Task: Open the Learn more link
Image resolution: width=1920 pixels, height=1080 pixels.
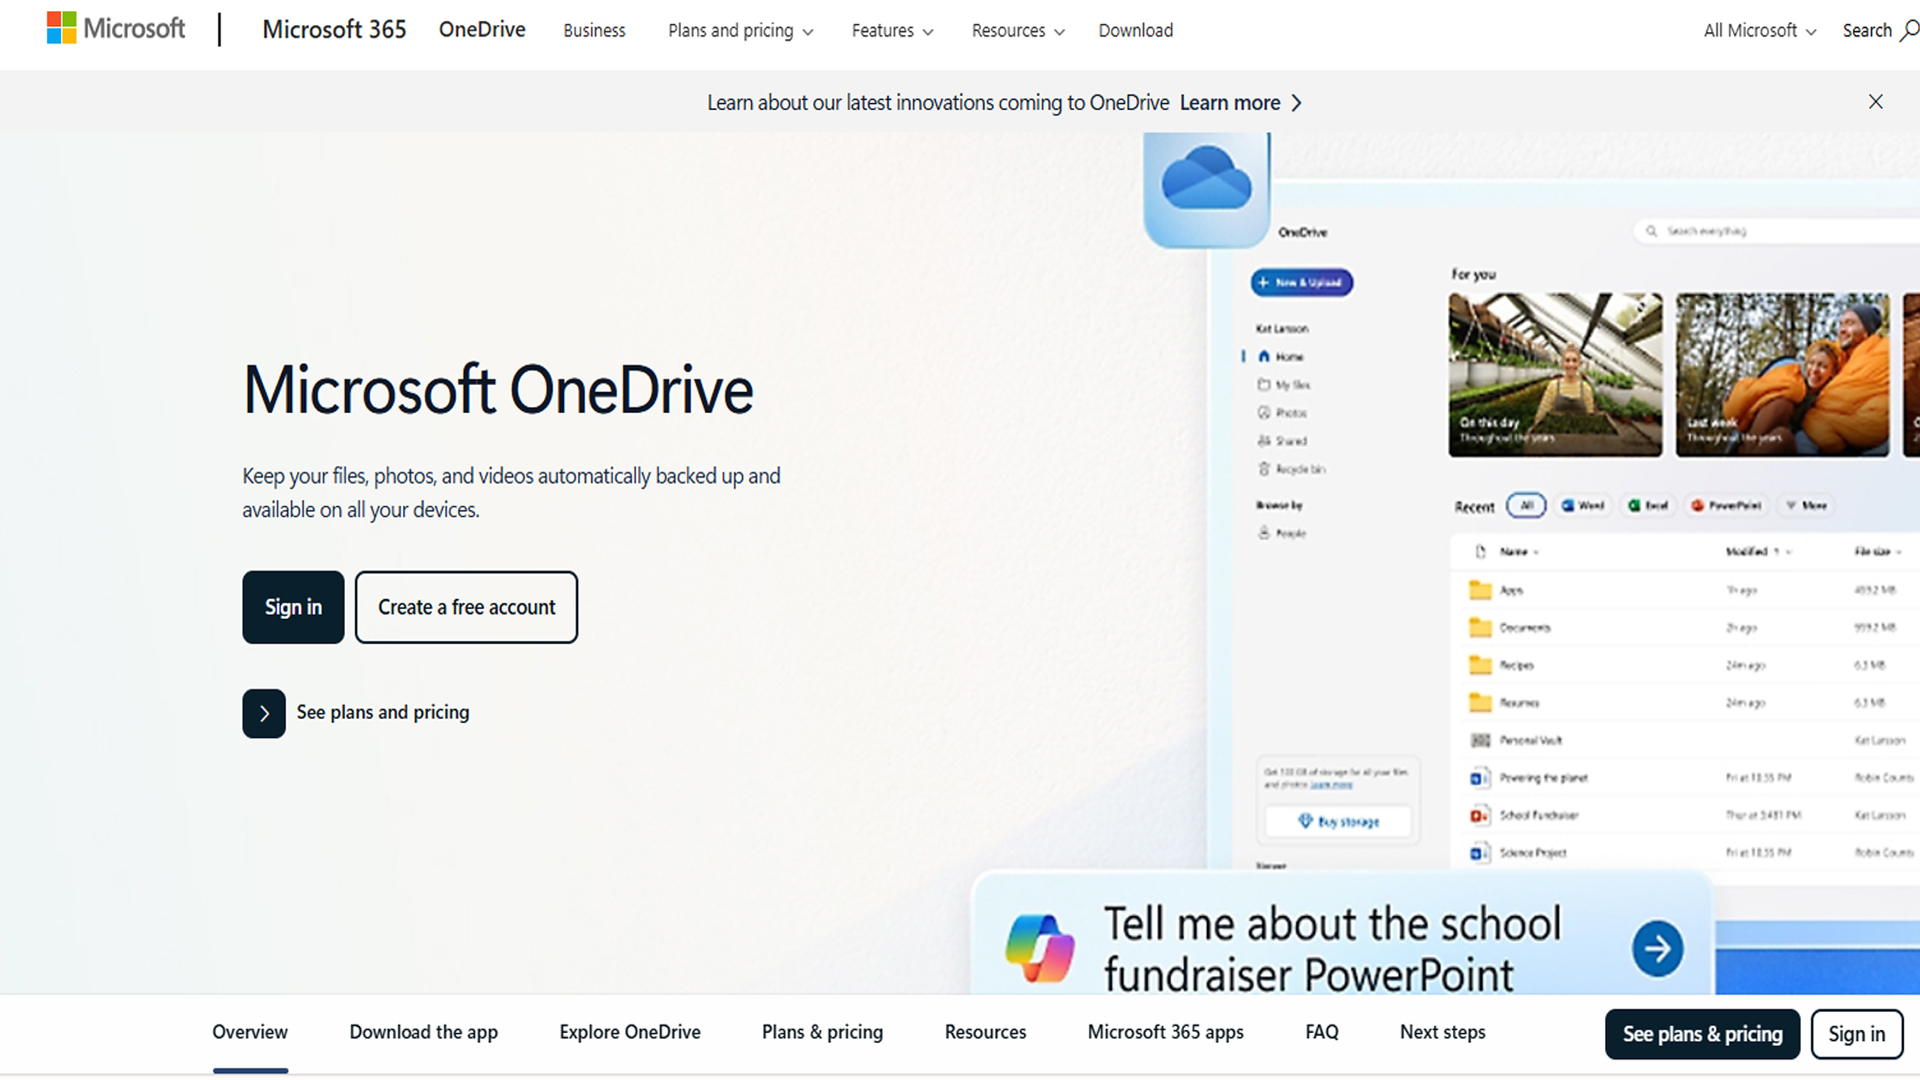Action: click(x=1229, y=103)
